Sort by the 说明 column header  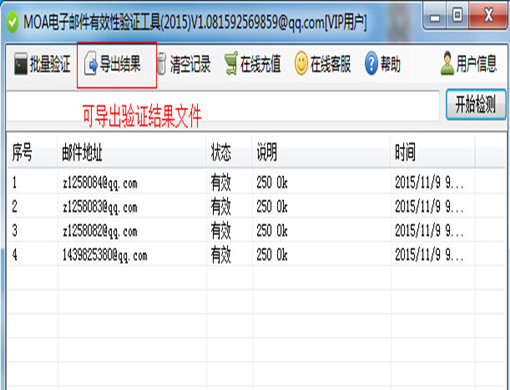(x=321, y=152)
